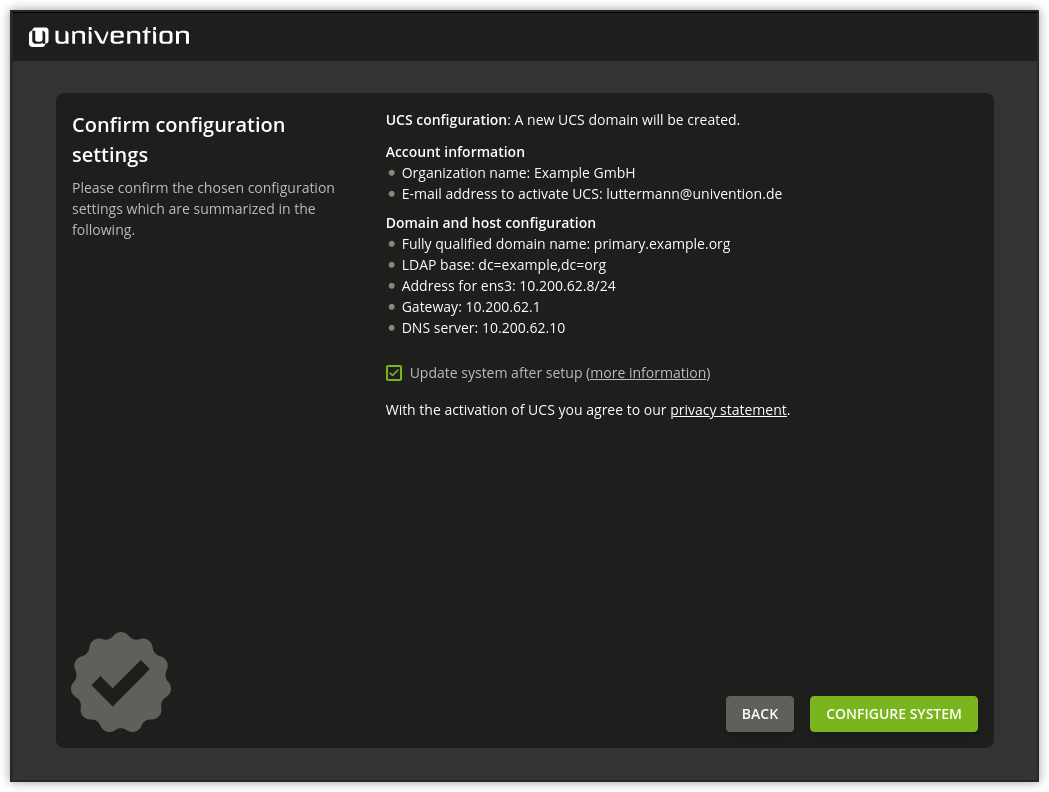Click the Domain and host configuration heading

pyautogui.click(x=490, y=222)
